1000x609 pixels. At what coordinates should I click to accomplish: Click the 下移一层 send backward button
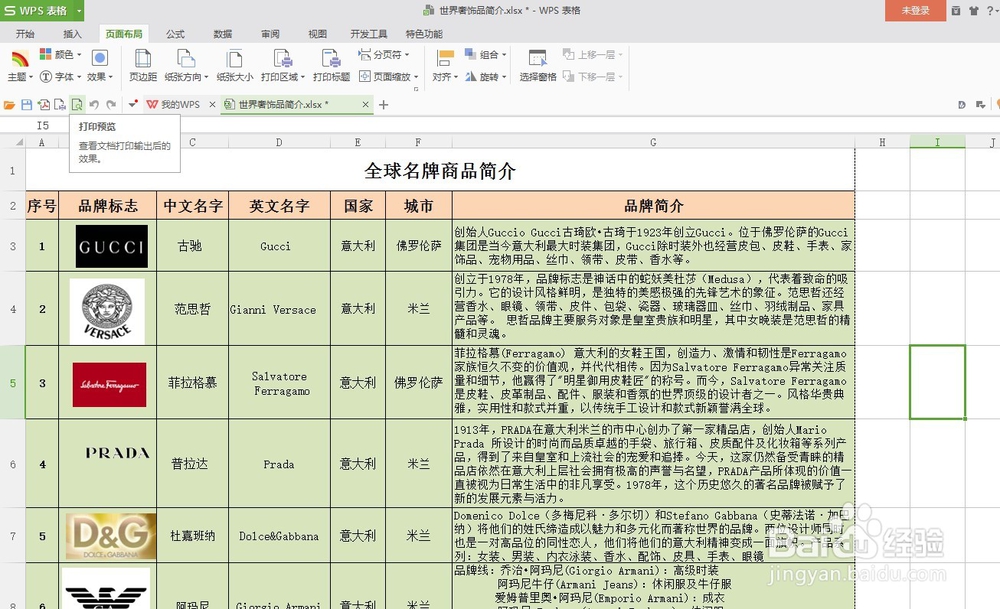click(x=592, y=77)
